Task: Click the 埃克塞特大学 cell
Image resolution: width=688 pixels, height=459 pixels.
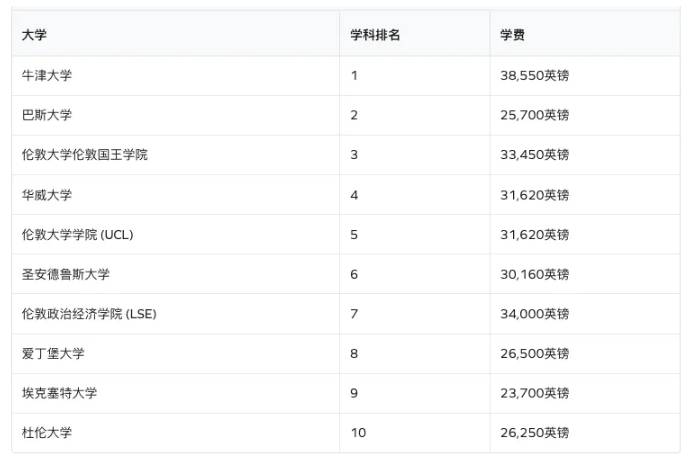Action: pyautogui.click(x=59, y=393)
